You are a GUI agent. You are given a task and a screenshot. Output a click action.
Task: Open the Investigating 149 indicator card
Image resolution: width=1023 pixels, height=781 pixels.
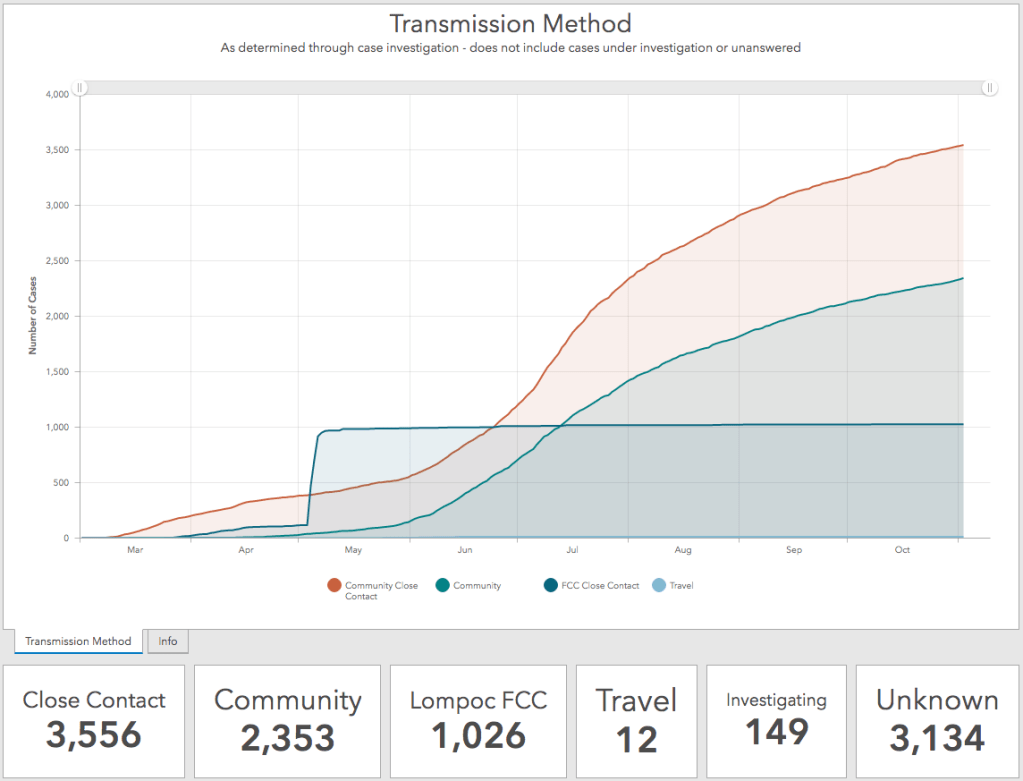[776, 721]
